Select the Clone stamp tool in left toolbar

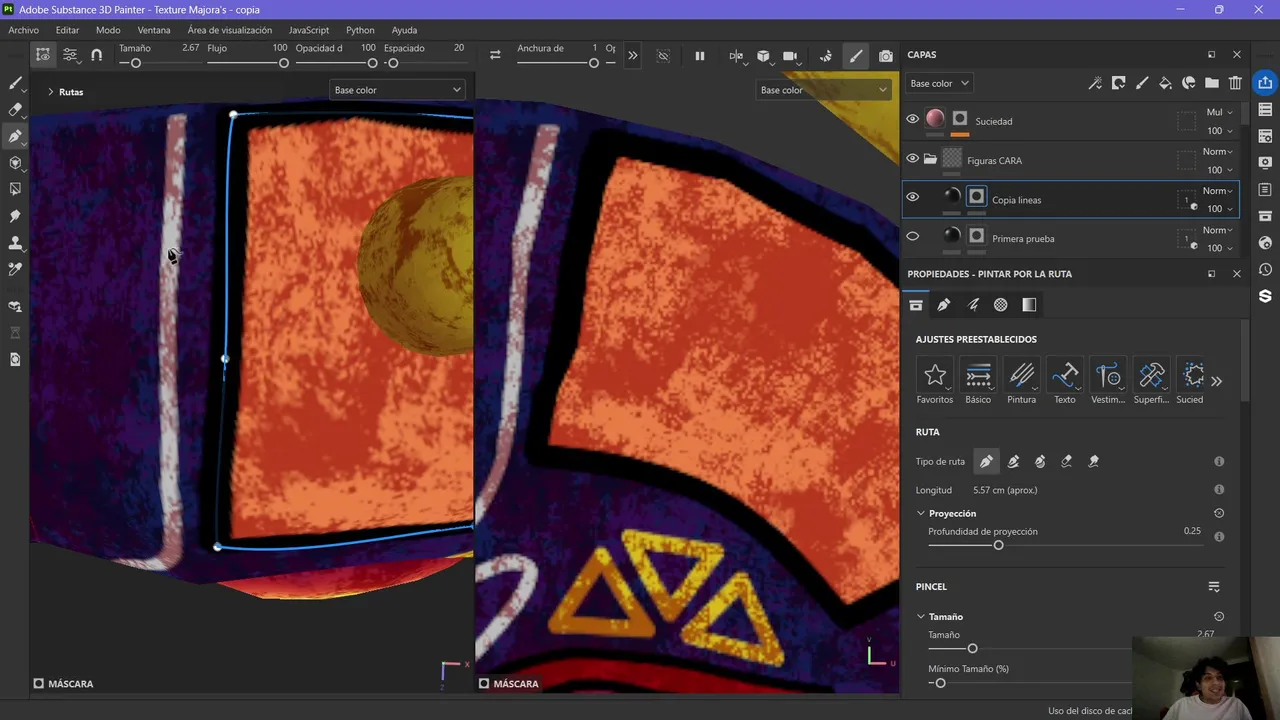click(15, 243)
